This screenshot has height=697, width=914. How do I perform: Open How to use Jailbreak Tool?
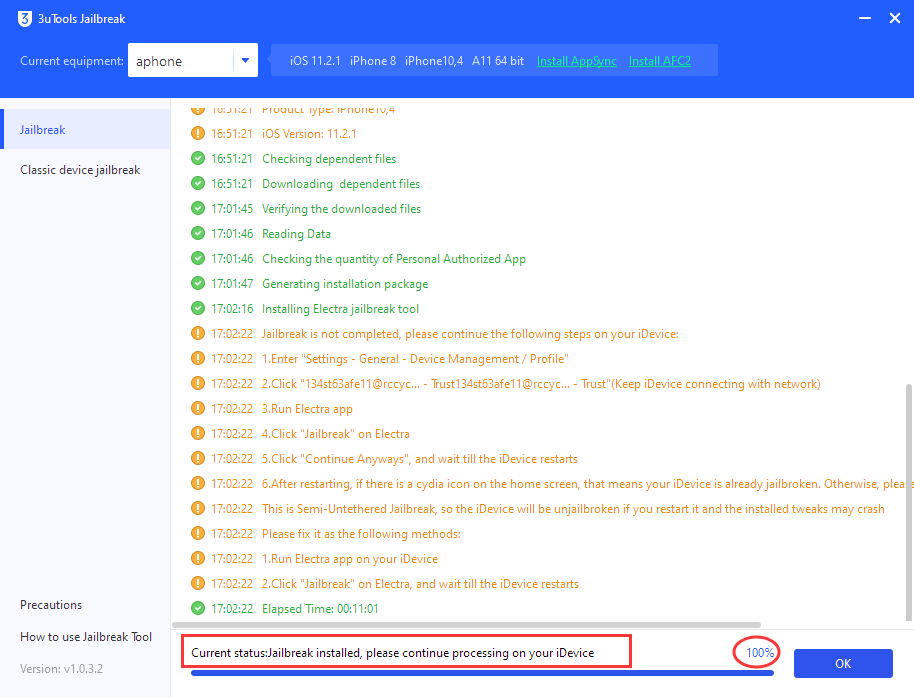86,637
